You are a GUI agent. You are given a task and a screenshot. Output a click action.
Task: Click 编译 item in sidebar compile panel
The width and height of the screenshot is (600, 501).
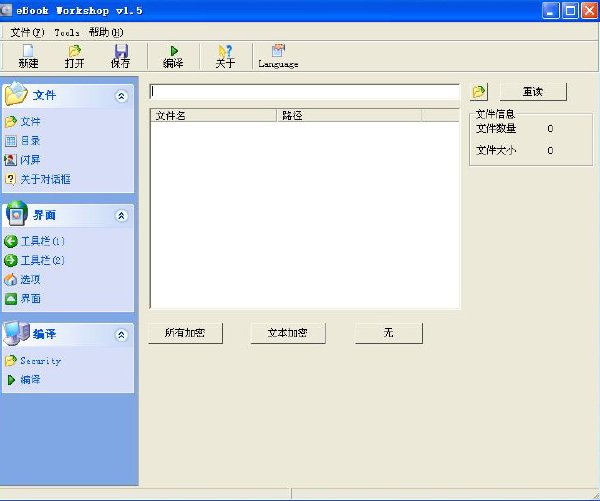point(24,380)
